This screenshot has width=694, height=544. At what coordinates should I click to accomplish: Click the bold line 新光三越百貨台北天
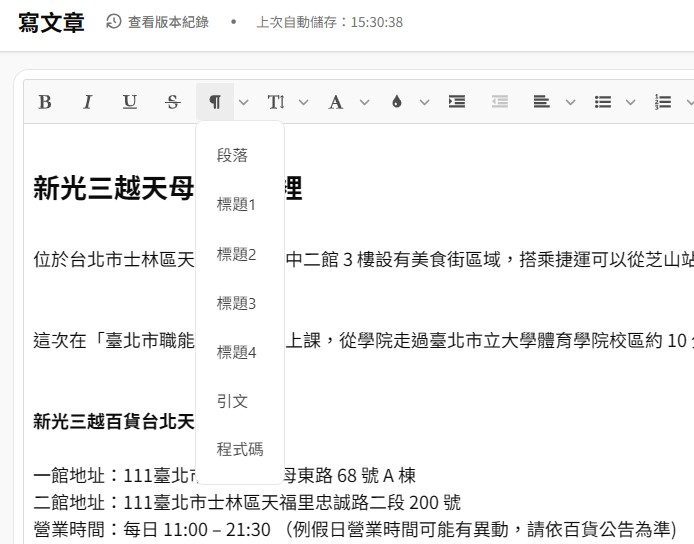pos(114,421)
